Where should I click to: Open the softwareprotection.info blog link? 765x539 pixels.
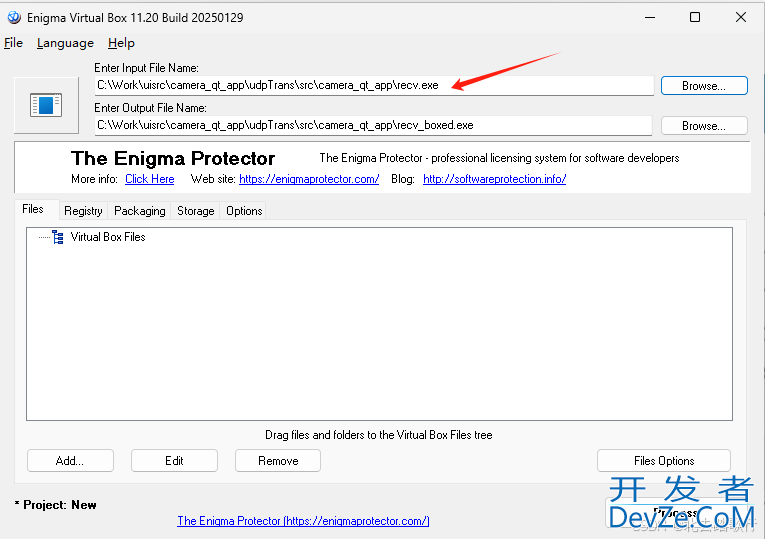click(494, 179)
